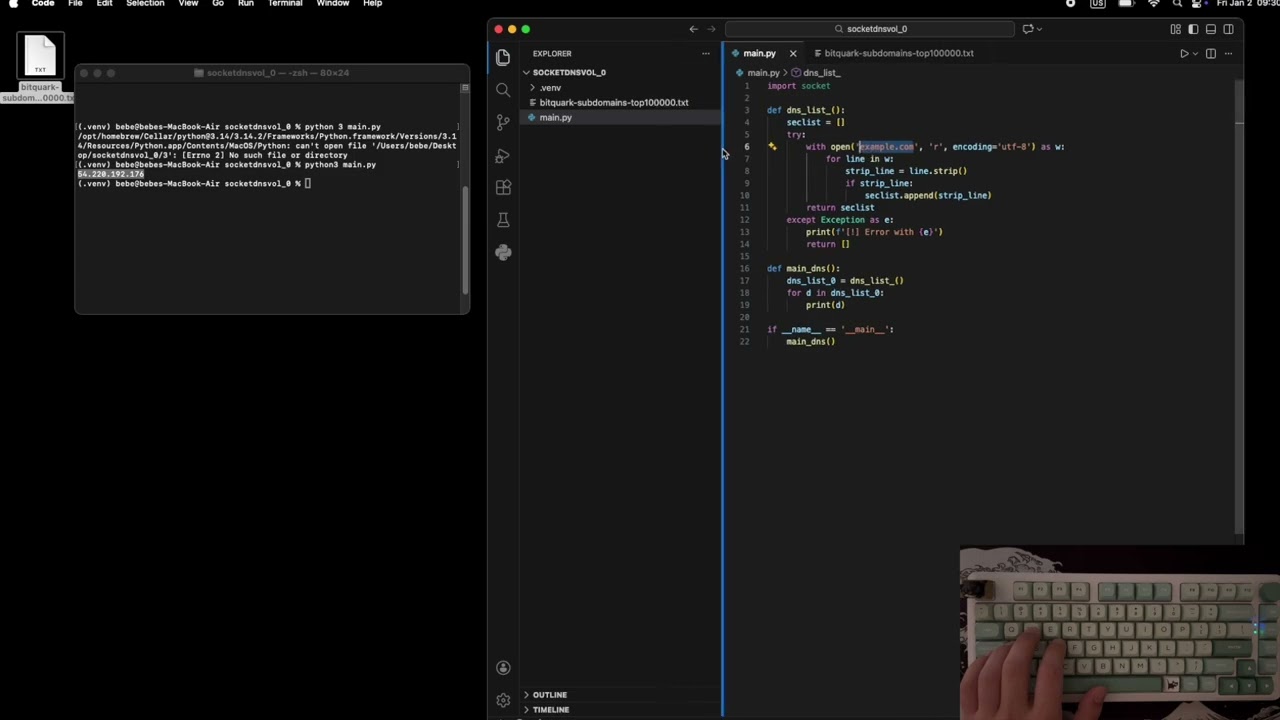Image resolution: width=1280 pixels, height=720 pixels.
Task: Expand the .venv folder
Action: 620,87
